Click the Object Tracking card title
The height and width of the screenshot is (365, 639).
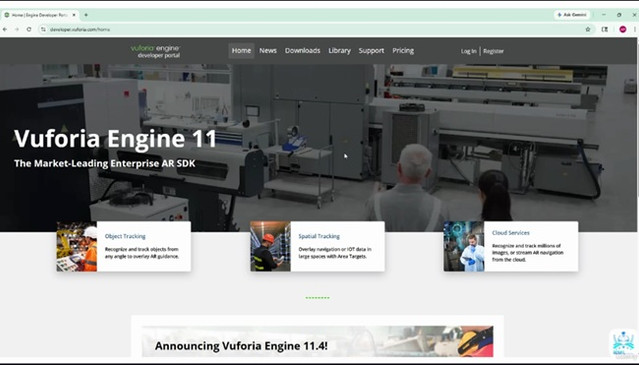tap(125, 236)
